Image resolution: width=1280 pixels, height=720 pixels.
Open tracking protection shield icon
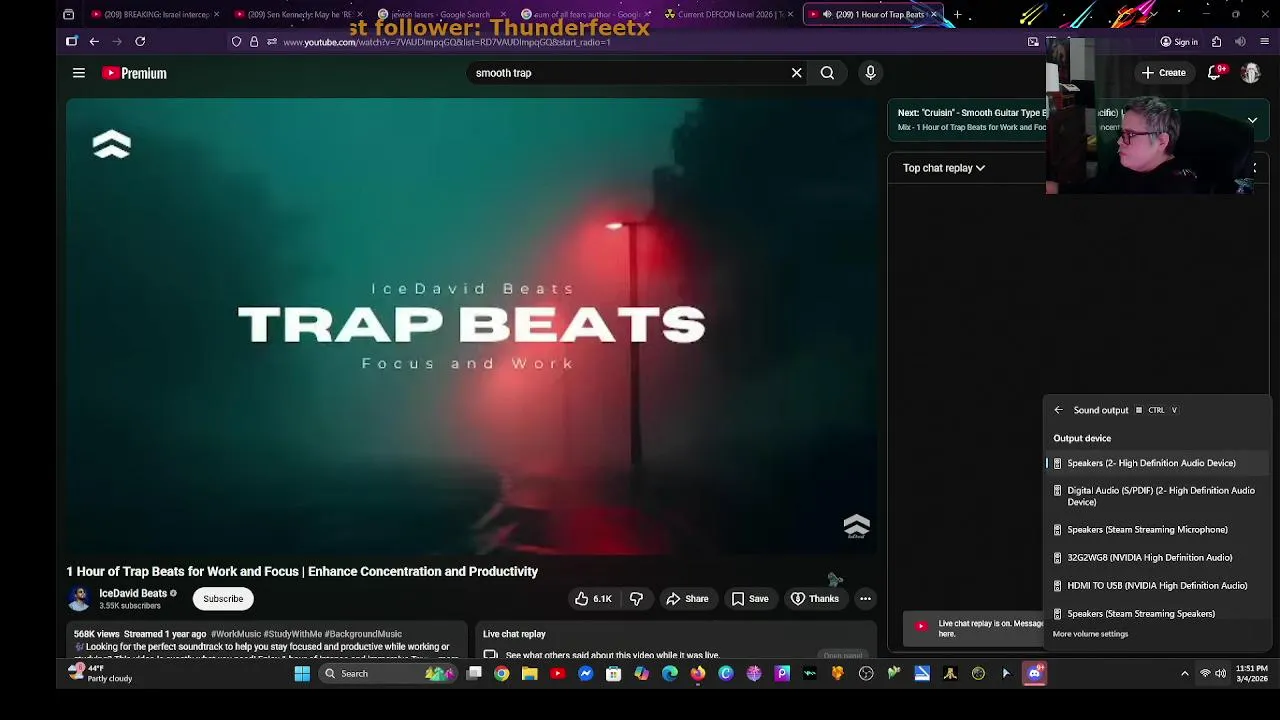(x=236, y=42)
